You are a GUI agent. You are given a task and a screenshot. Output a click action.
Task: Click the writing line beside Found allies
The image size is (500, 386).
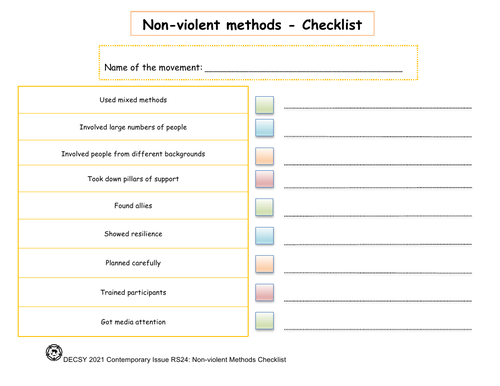pyautogui.click(x=378, y=216)
